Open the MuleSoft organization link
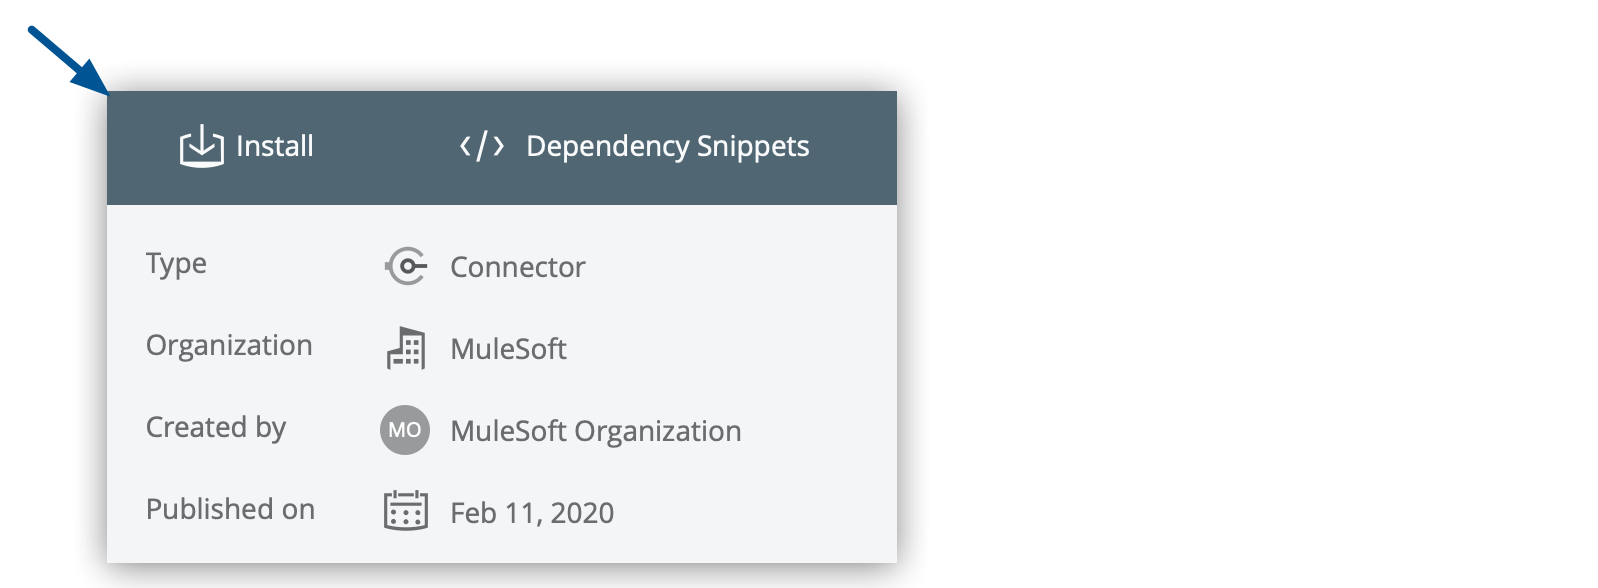This screenshot has width=1598, height=588. point(508,349)
